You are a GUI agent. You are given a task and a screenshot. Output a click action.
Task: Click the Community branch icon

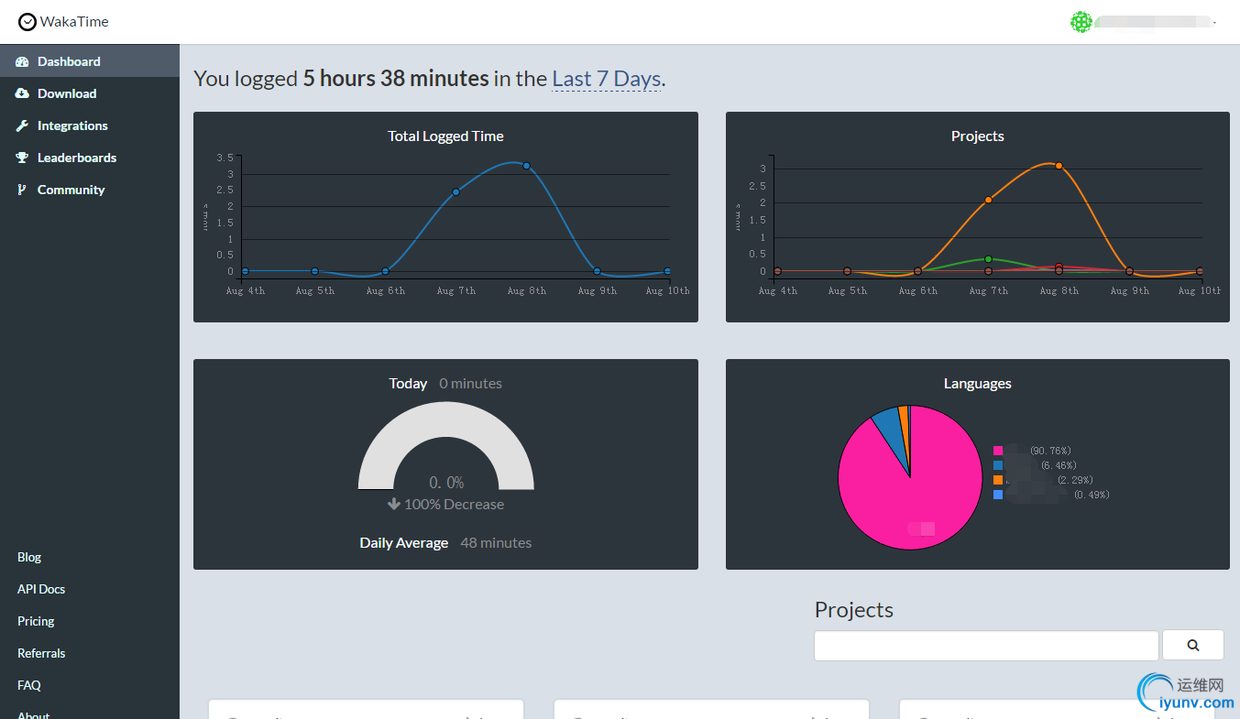(22, 190)
